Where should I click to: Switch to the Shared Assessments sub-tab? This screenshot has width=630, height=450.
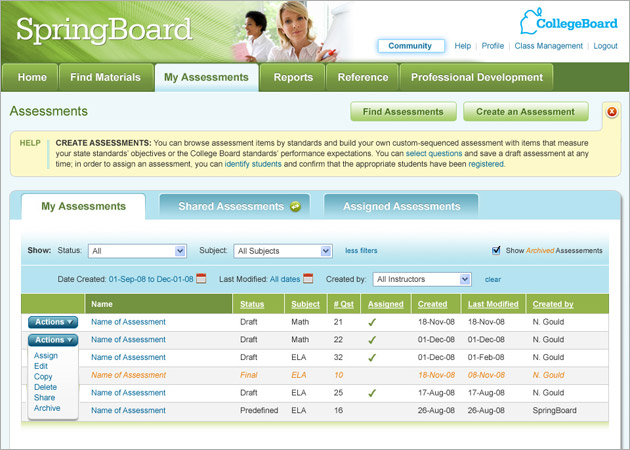tap(235, 207)
